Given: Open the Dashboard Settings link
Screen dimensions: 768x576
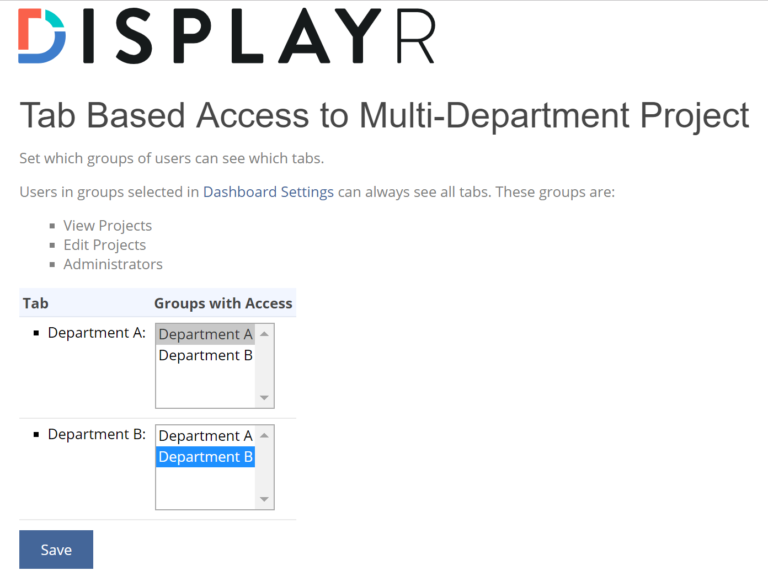Looking at the screenshot, I should 268,192.
